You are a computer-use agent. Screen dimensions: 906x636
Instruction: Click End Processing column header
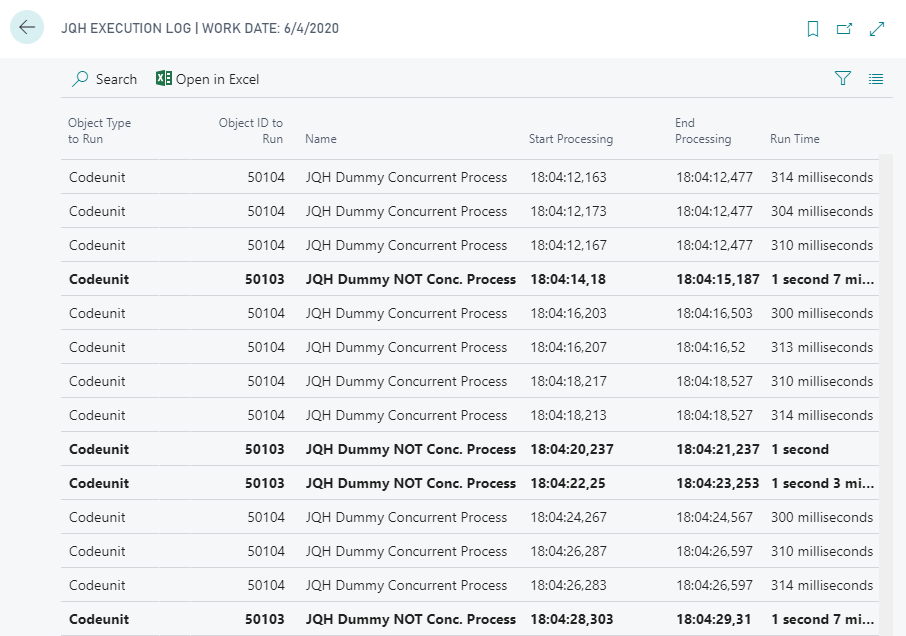[x=703, y=131]
